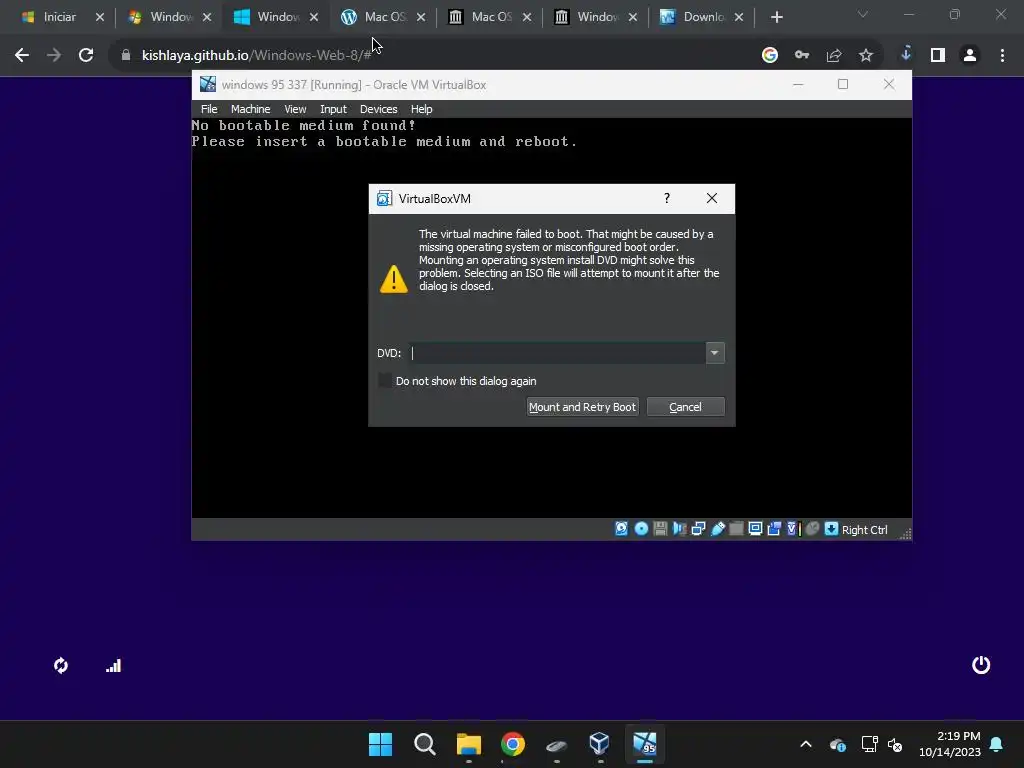This screenshot has height=768, width=1024.
Task: Open File Explorer from taskbar
Action: (468, 744)
